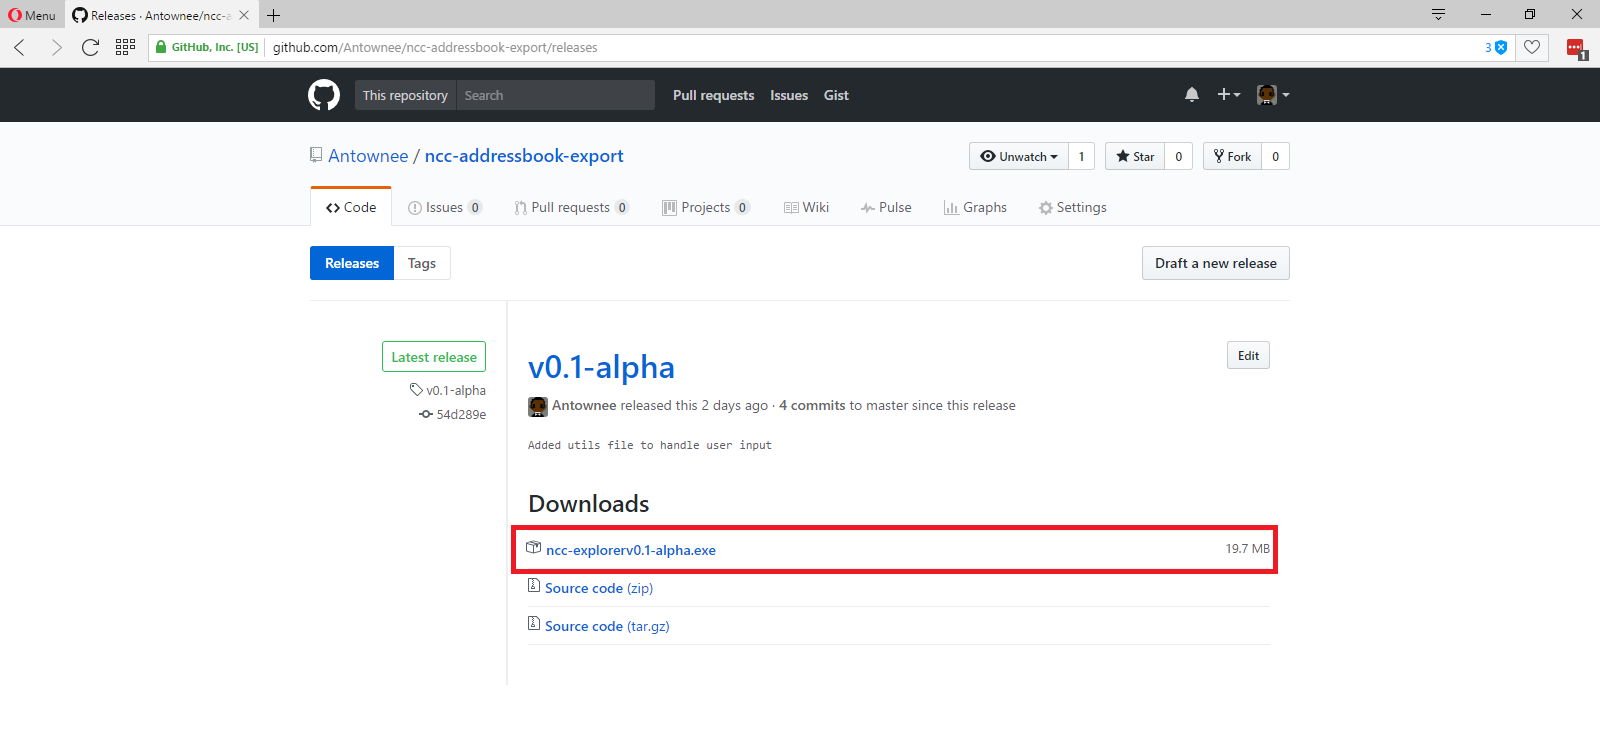The width and height of the screenshot is (1600, 740).
Task: Select the Tags sub-tab
Action: 422,263
